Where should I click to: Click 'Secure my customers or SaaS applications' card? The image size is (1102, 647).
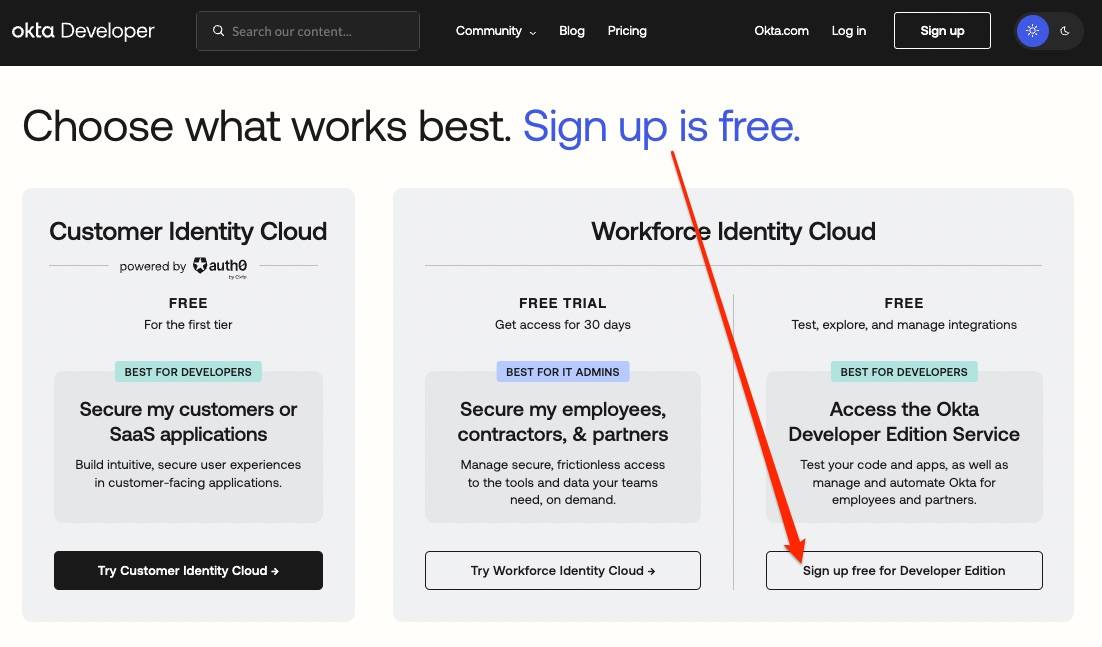(x=188, y=447)
